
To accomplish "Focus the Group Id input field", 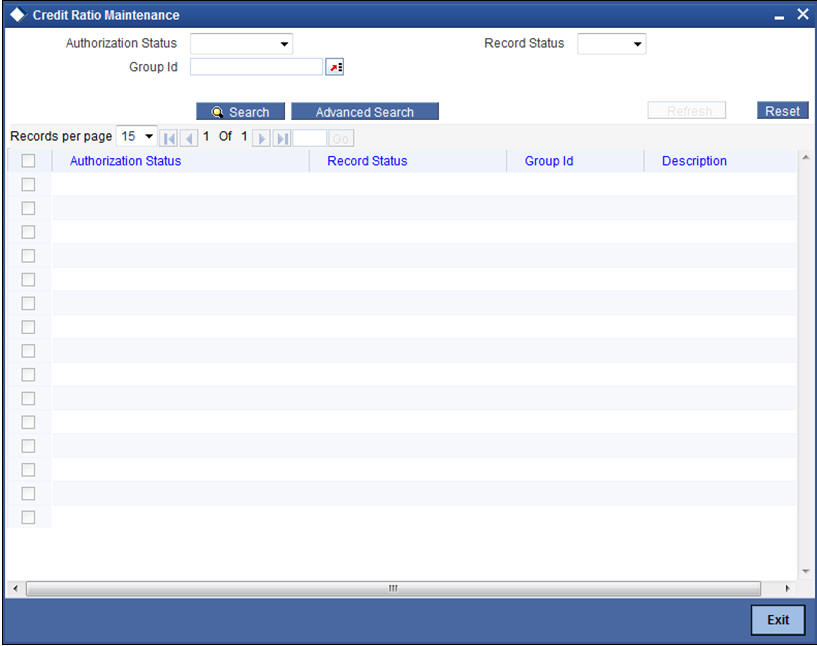I will [256, 67].
